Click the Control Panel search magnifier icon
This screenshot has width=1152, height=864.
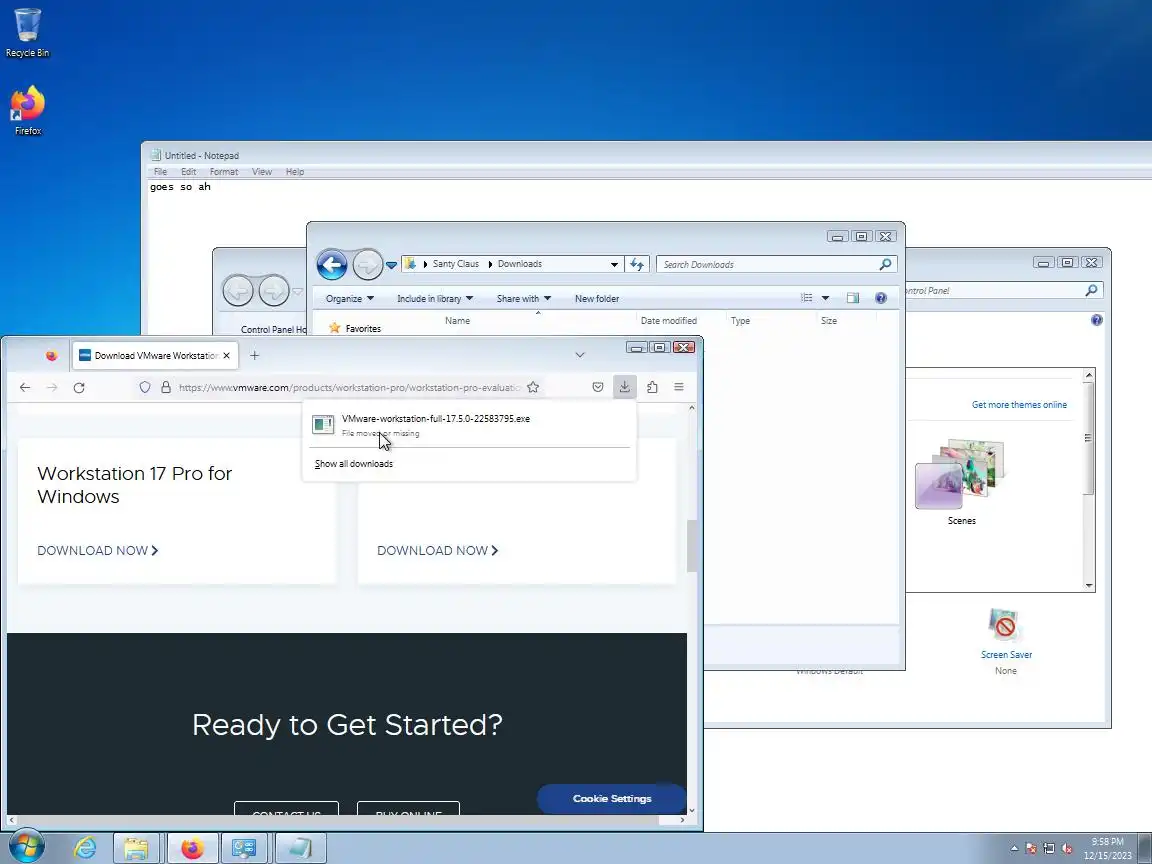coord(1091,290)
